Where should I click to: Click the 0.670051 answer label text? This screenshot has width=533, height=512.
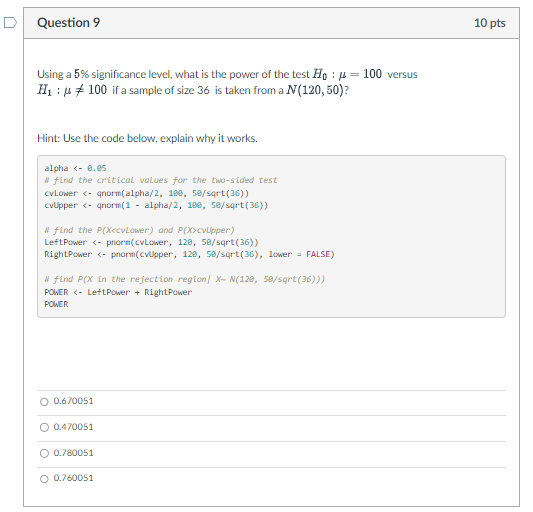click(x=73, y=401)
